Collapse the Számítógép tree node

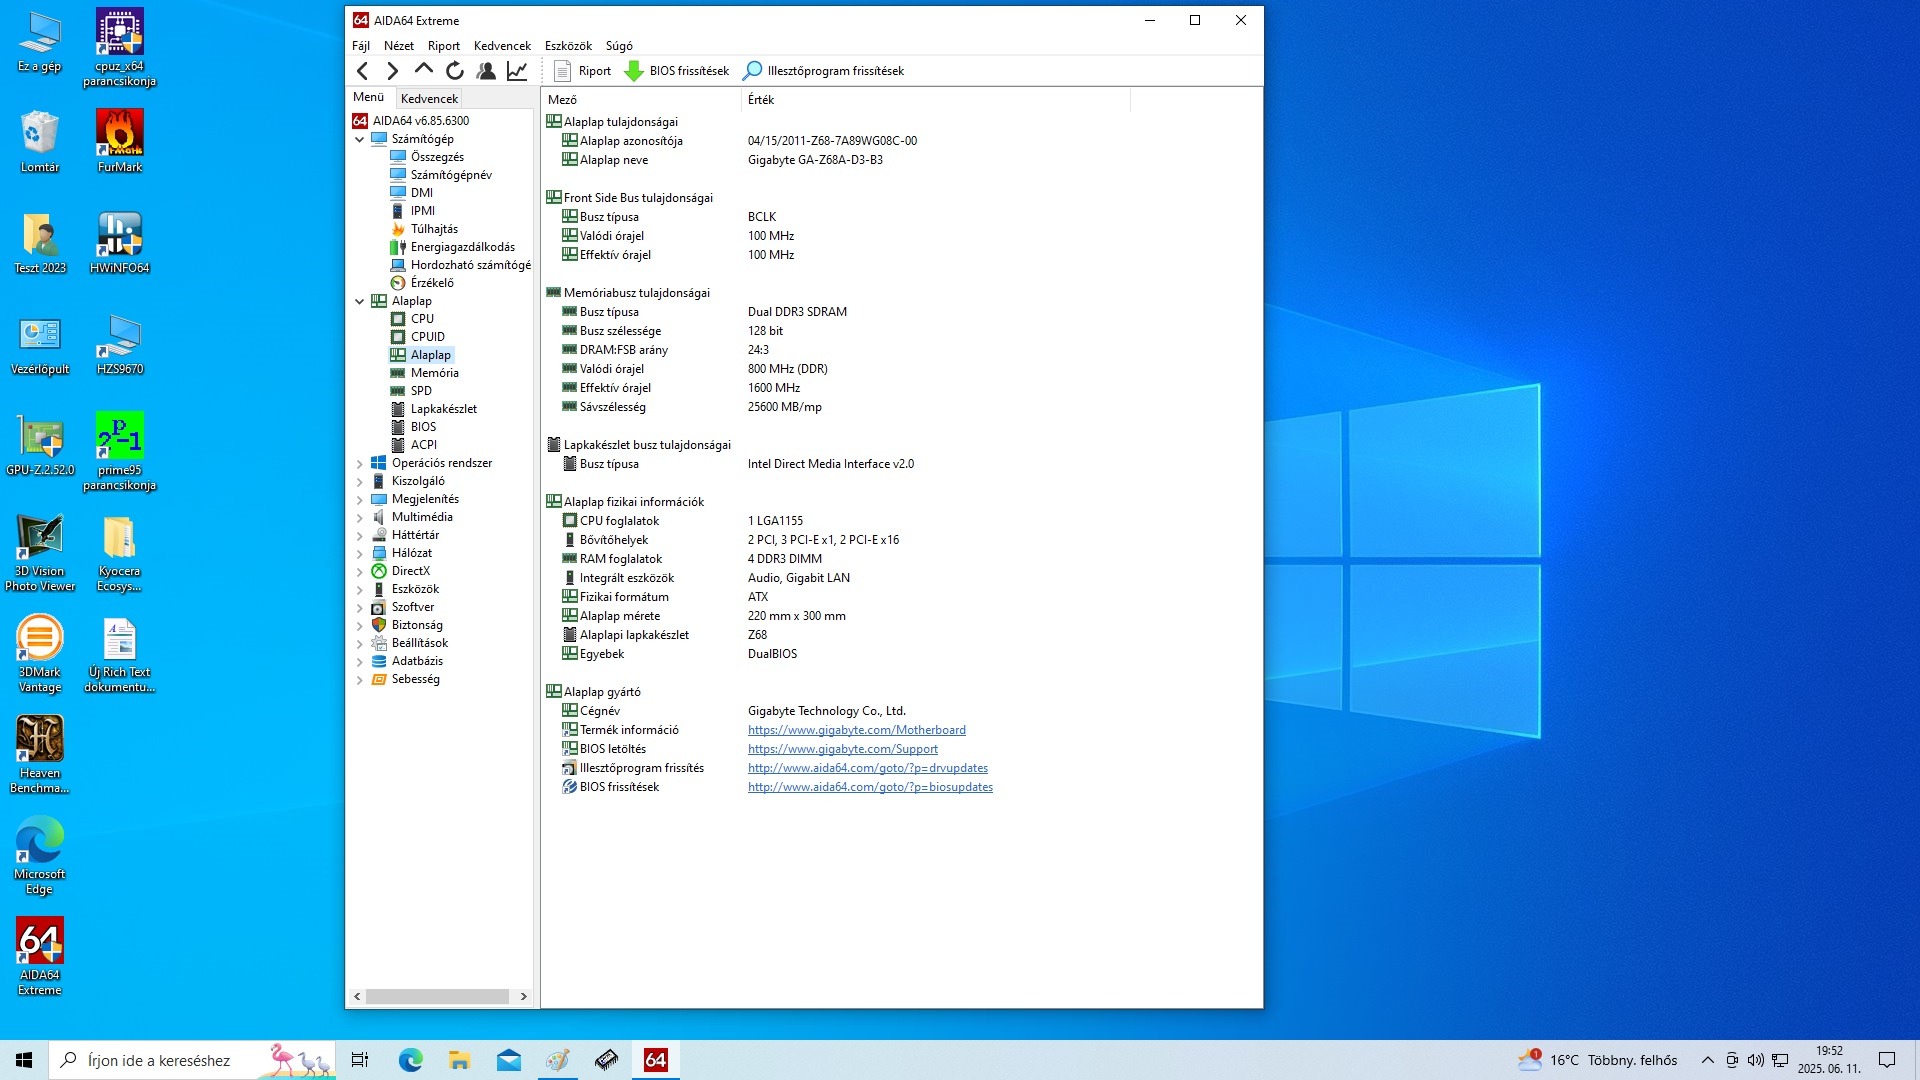(x=360, y=139)
